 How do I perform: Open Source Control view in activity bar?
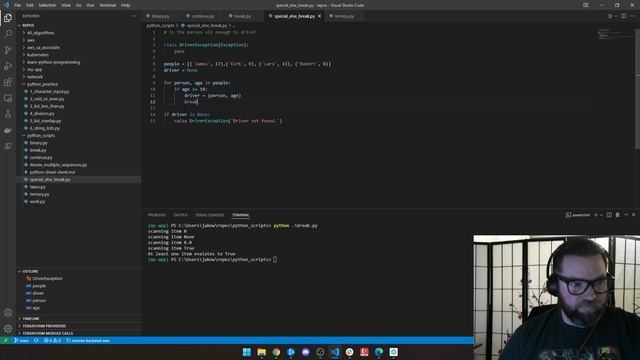point(8,50)
